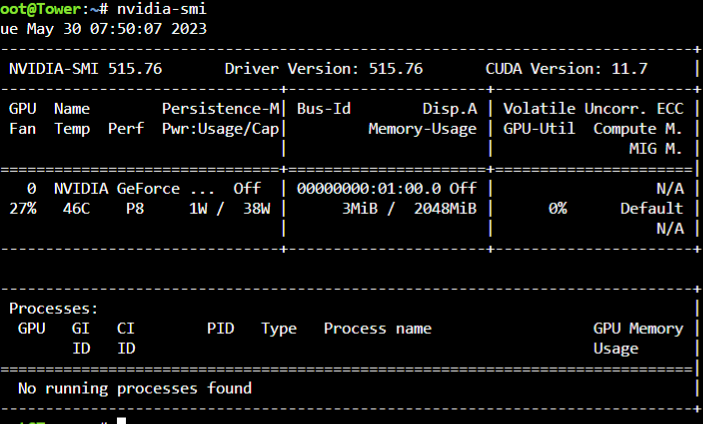Click the typed 'nvidia-smi' command

(x=162, y=9)
